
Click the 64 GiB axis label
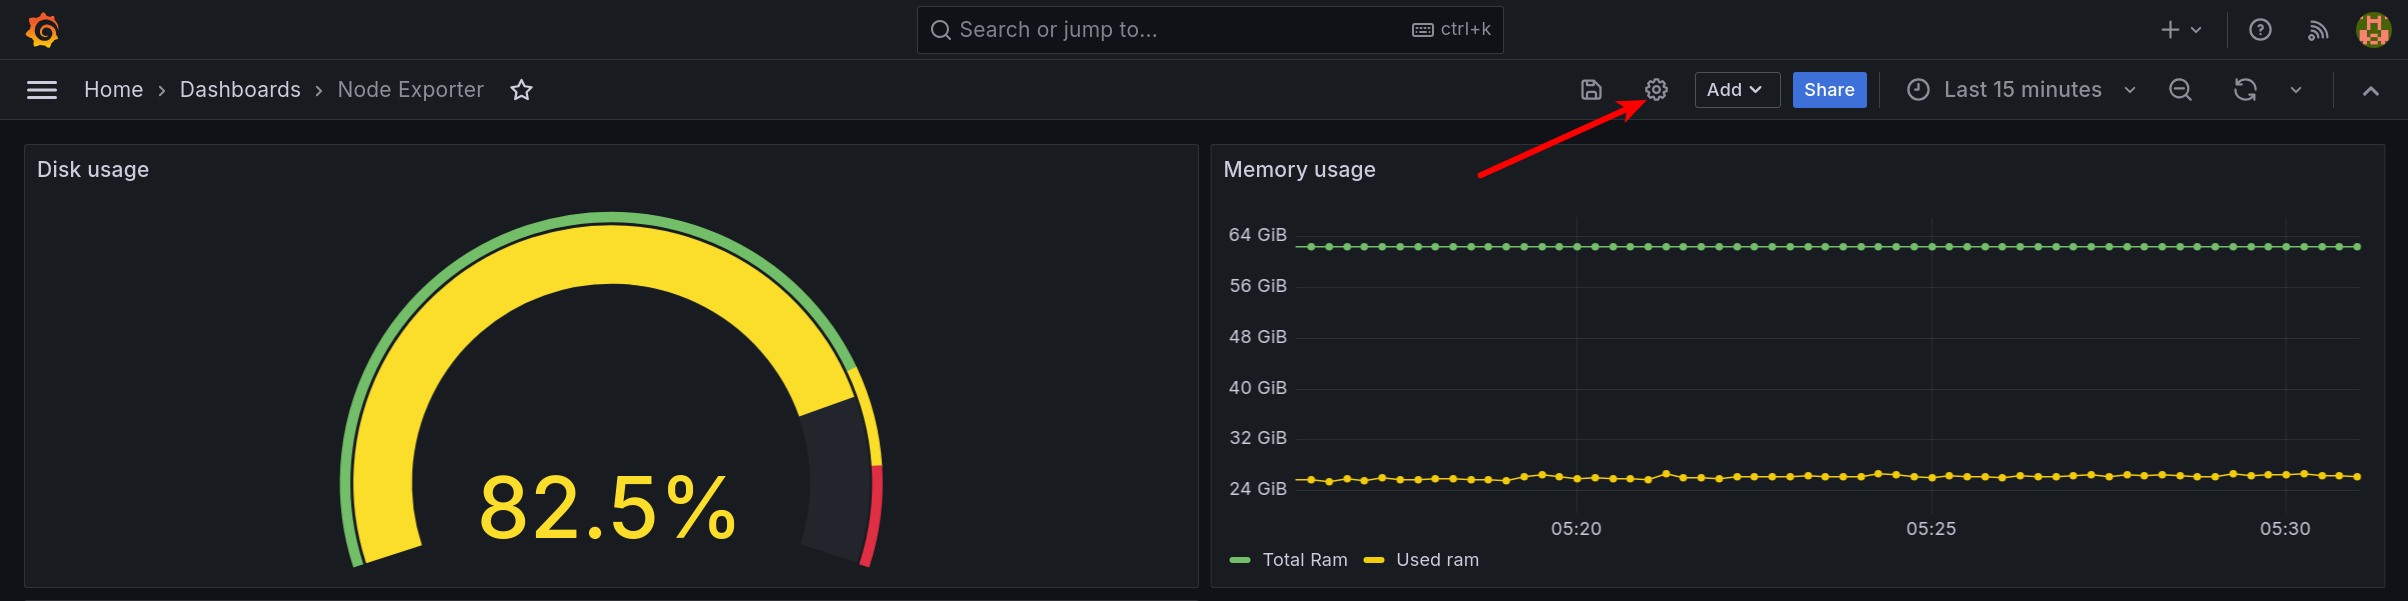tap(1257, 235)
